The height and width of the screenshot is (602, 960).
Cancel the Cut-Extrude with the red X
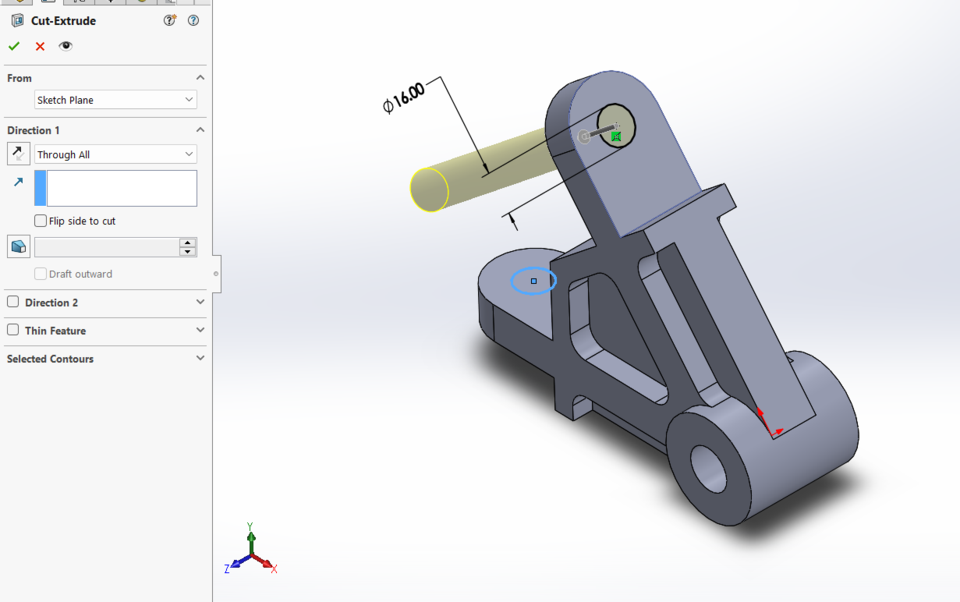[x=39, y=46]
